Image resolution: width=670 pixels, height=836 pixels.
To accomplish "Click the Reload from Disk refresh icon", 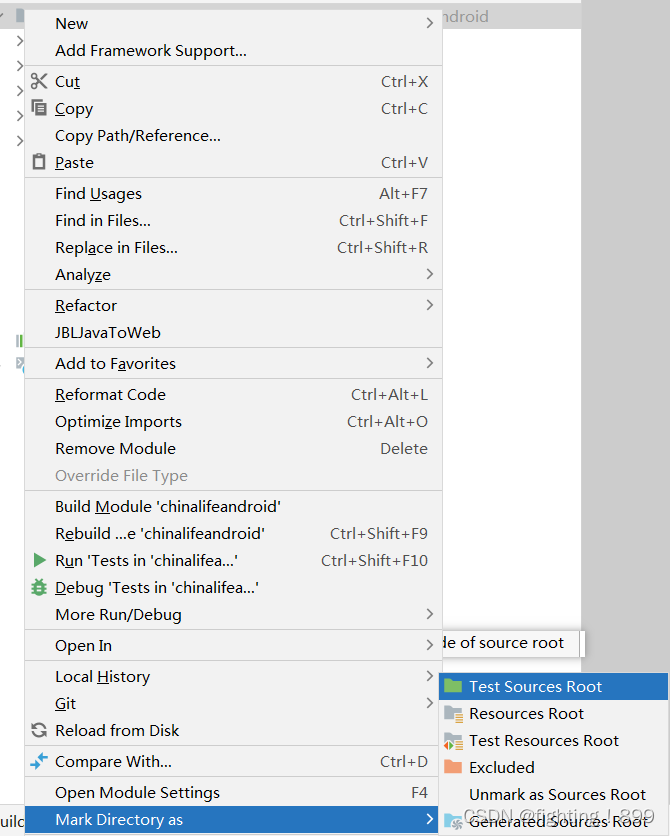I will (x=39, y=730).
